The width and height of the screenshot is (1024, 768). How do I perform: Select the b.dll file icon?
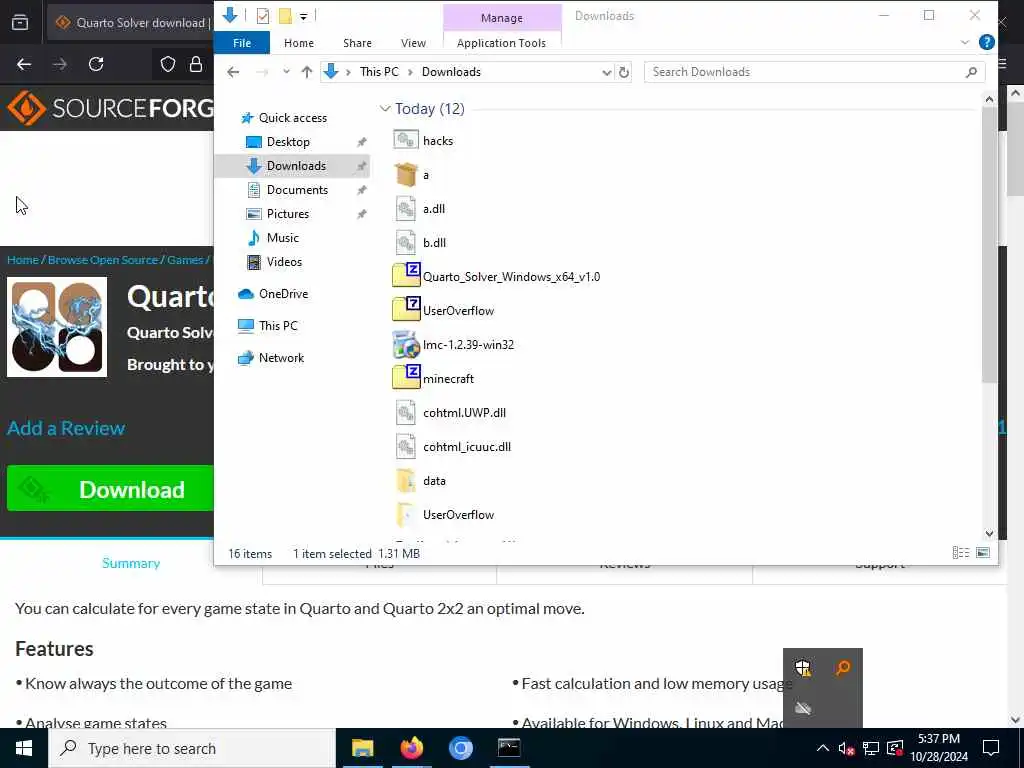(406, 242)
